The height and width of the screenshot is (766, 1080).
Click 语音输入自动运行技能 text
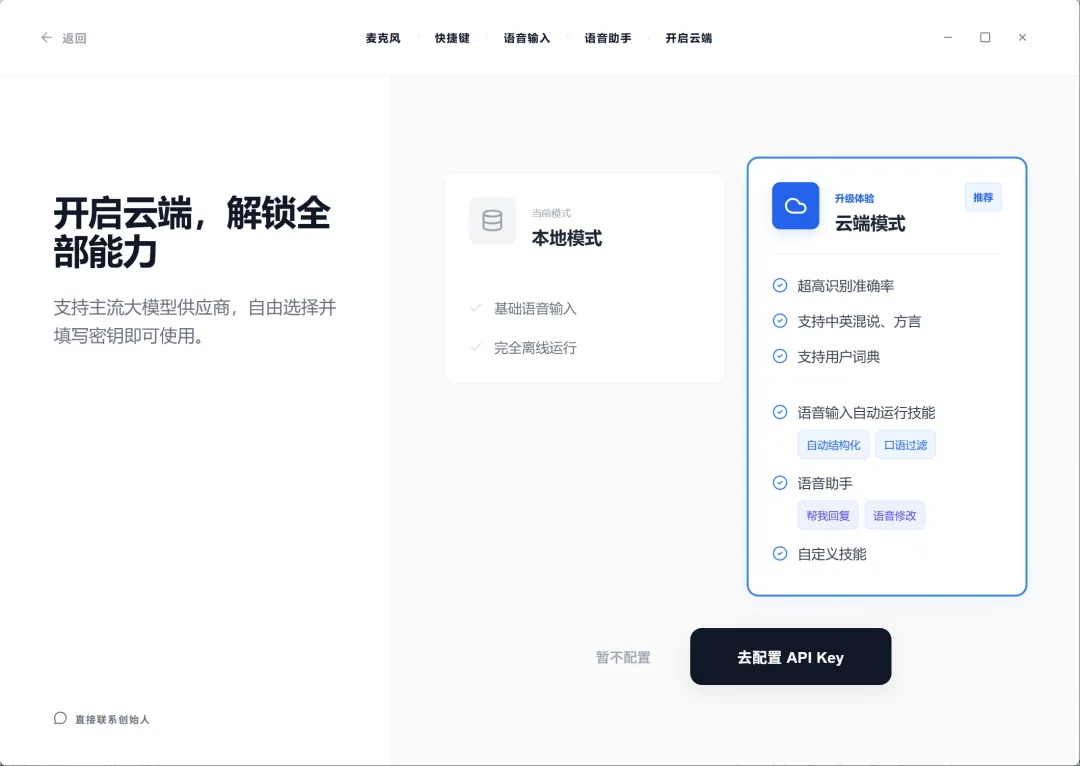click(x=866, y=413)
